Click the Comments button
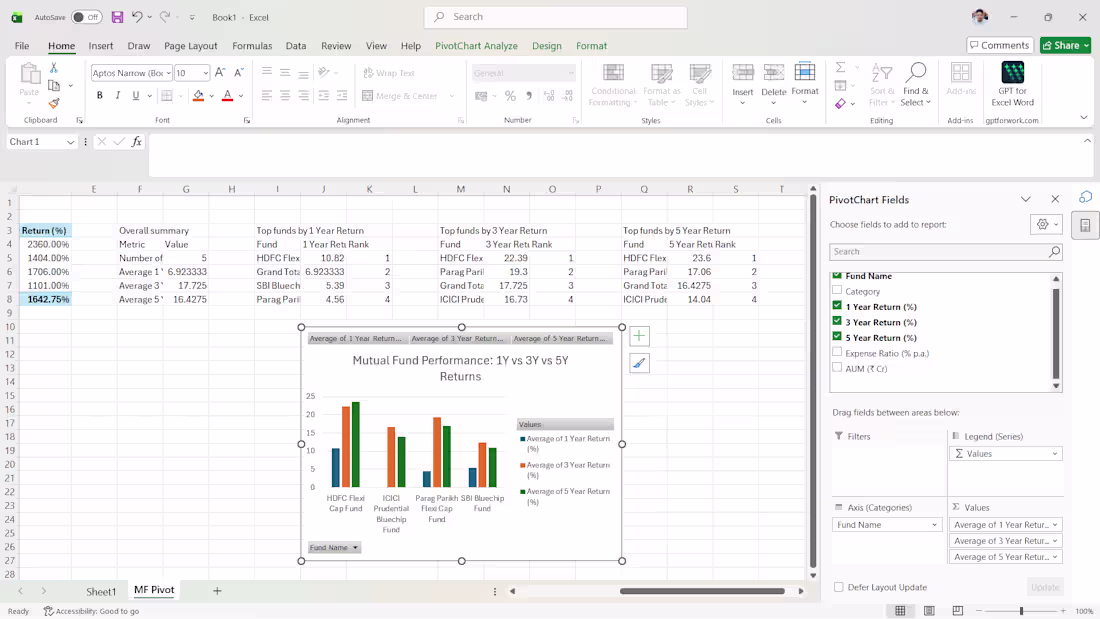1100x619 pixels. point(1000,45)
